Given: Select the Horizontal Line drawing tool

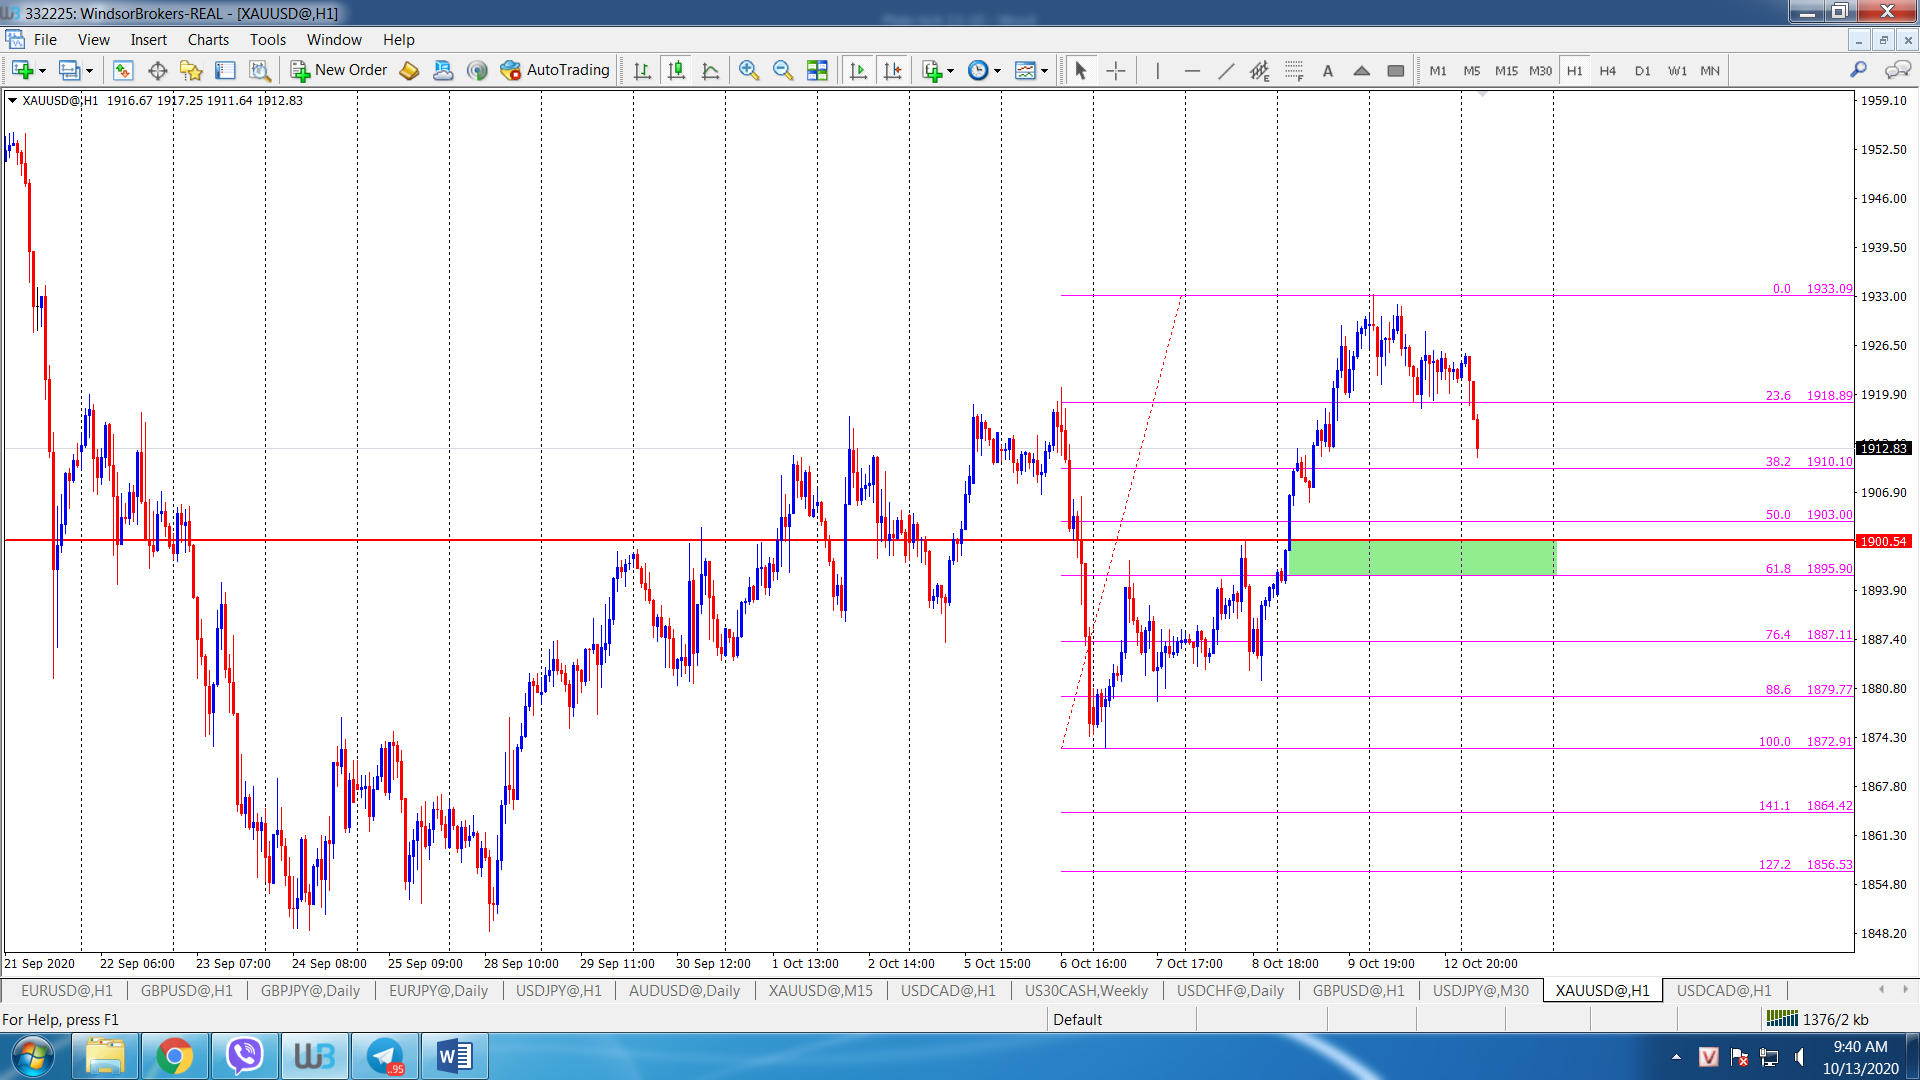Looking at the screenshot, I should 1192,70.
